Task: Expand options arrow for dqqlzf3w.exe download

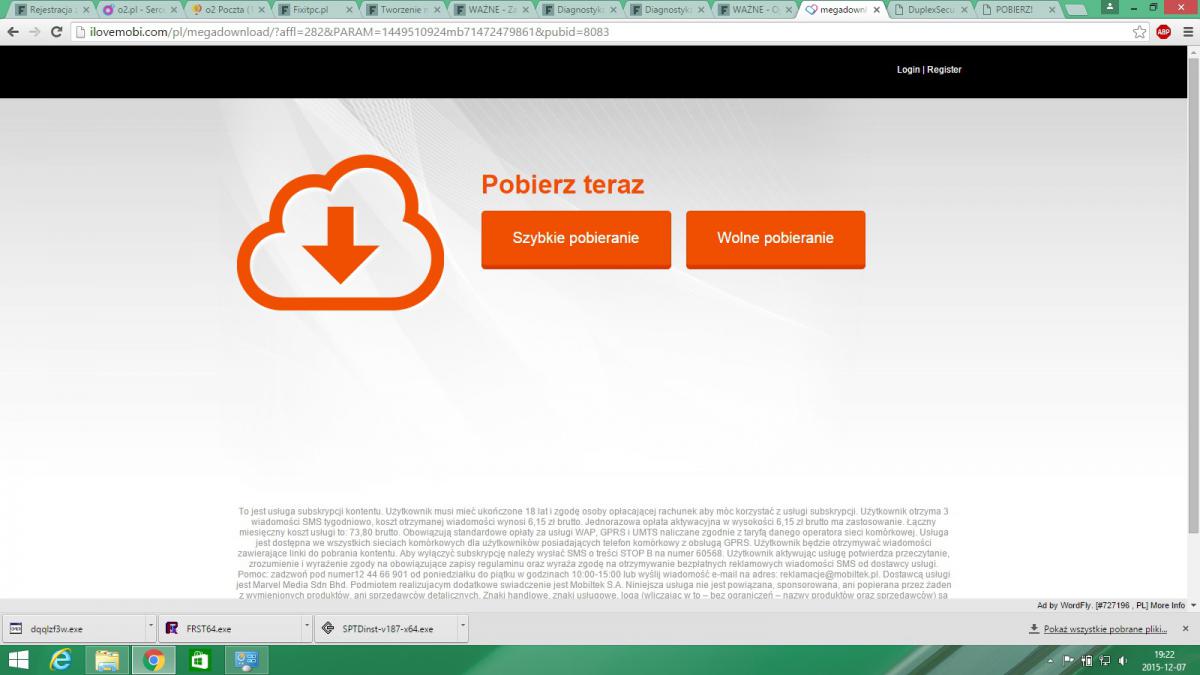Action: 151,628
